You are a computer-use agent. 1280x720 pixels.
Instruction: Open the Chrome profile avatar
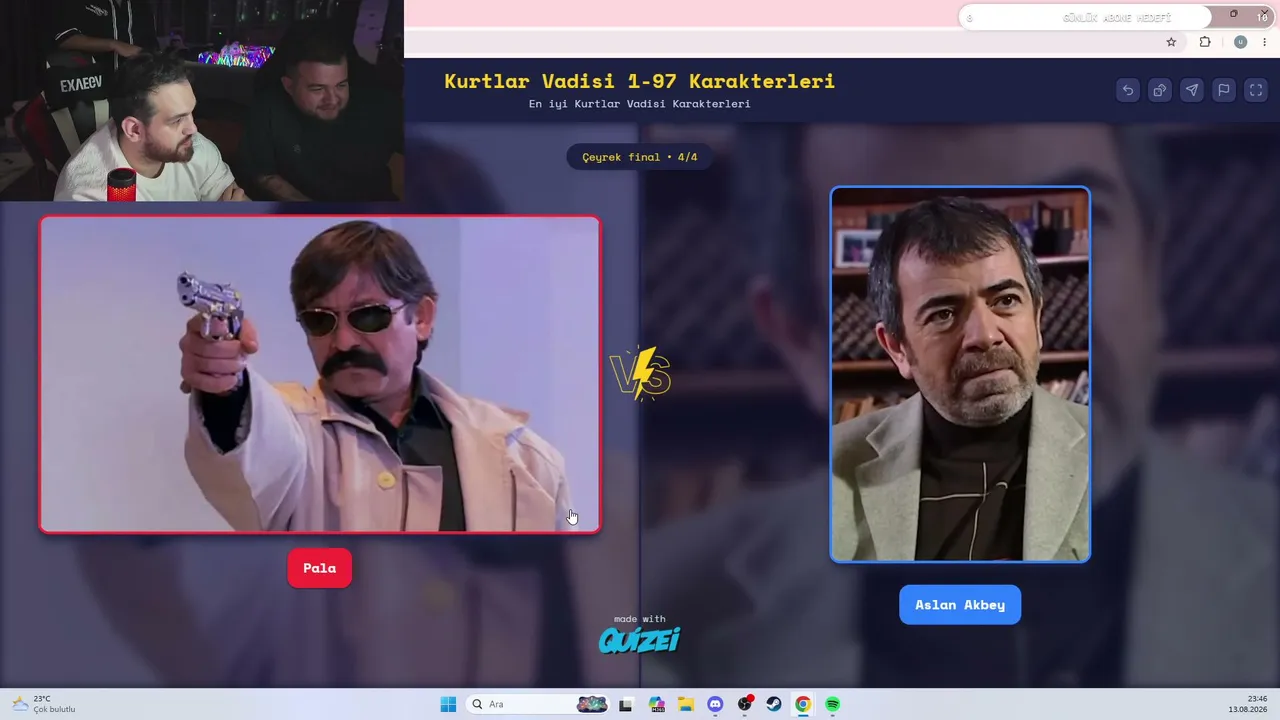click(1241, 42)
